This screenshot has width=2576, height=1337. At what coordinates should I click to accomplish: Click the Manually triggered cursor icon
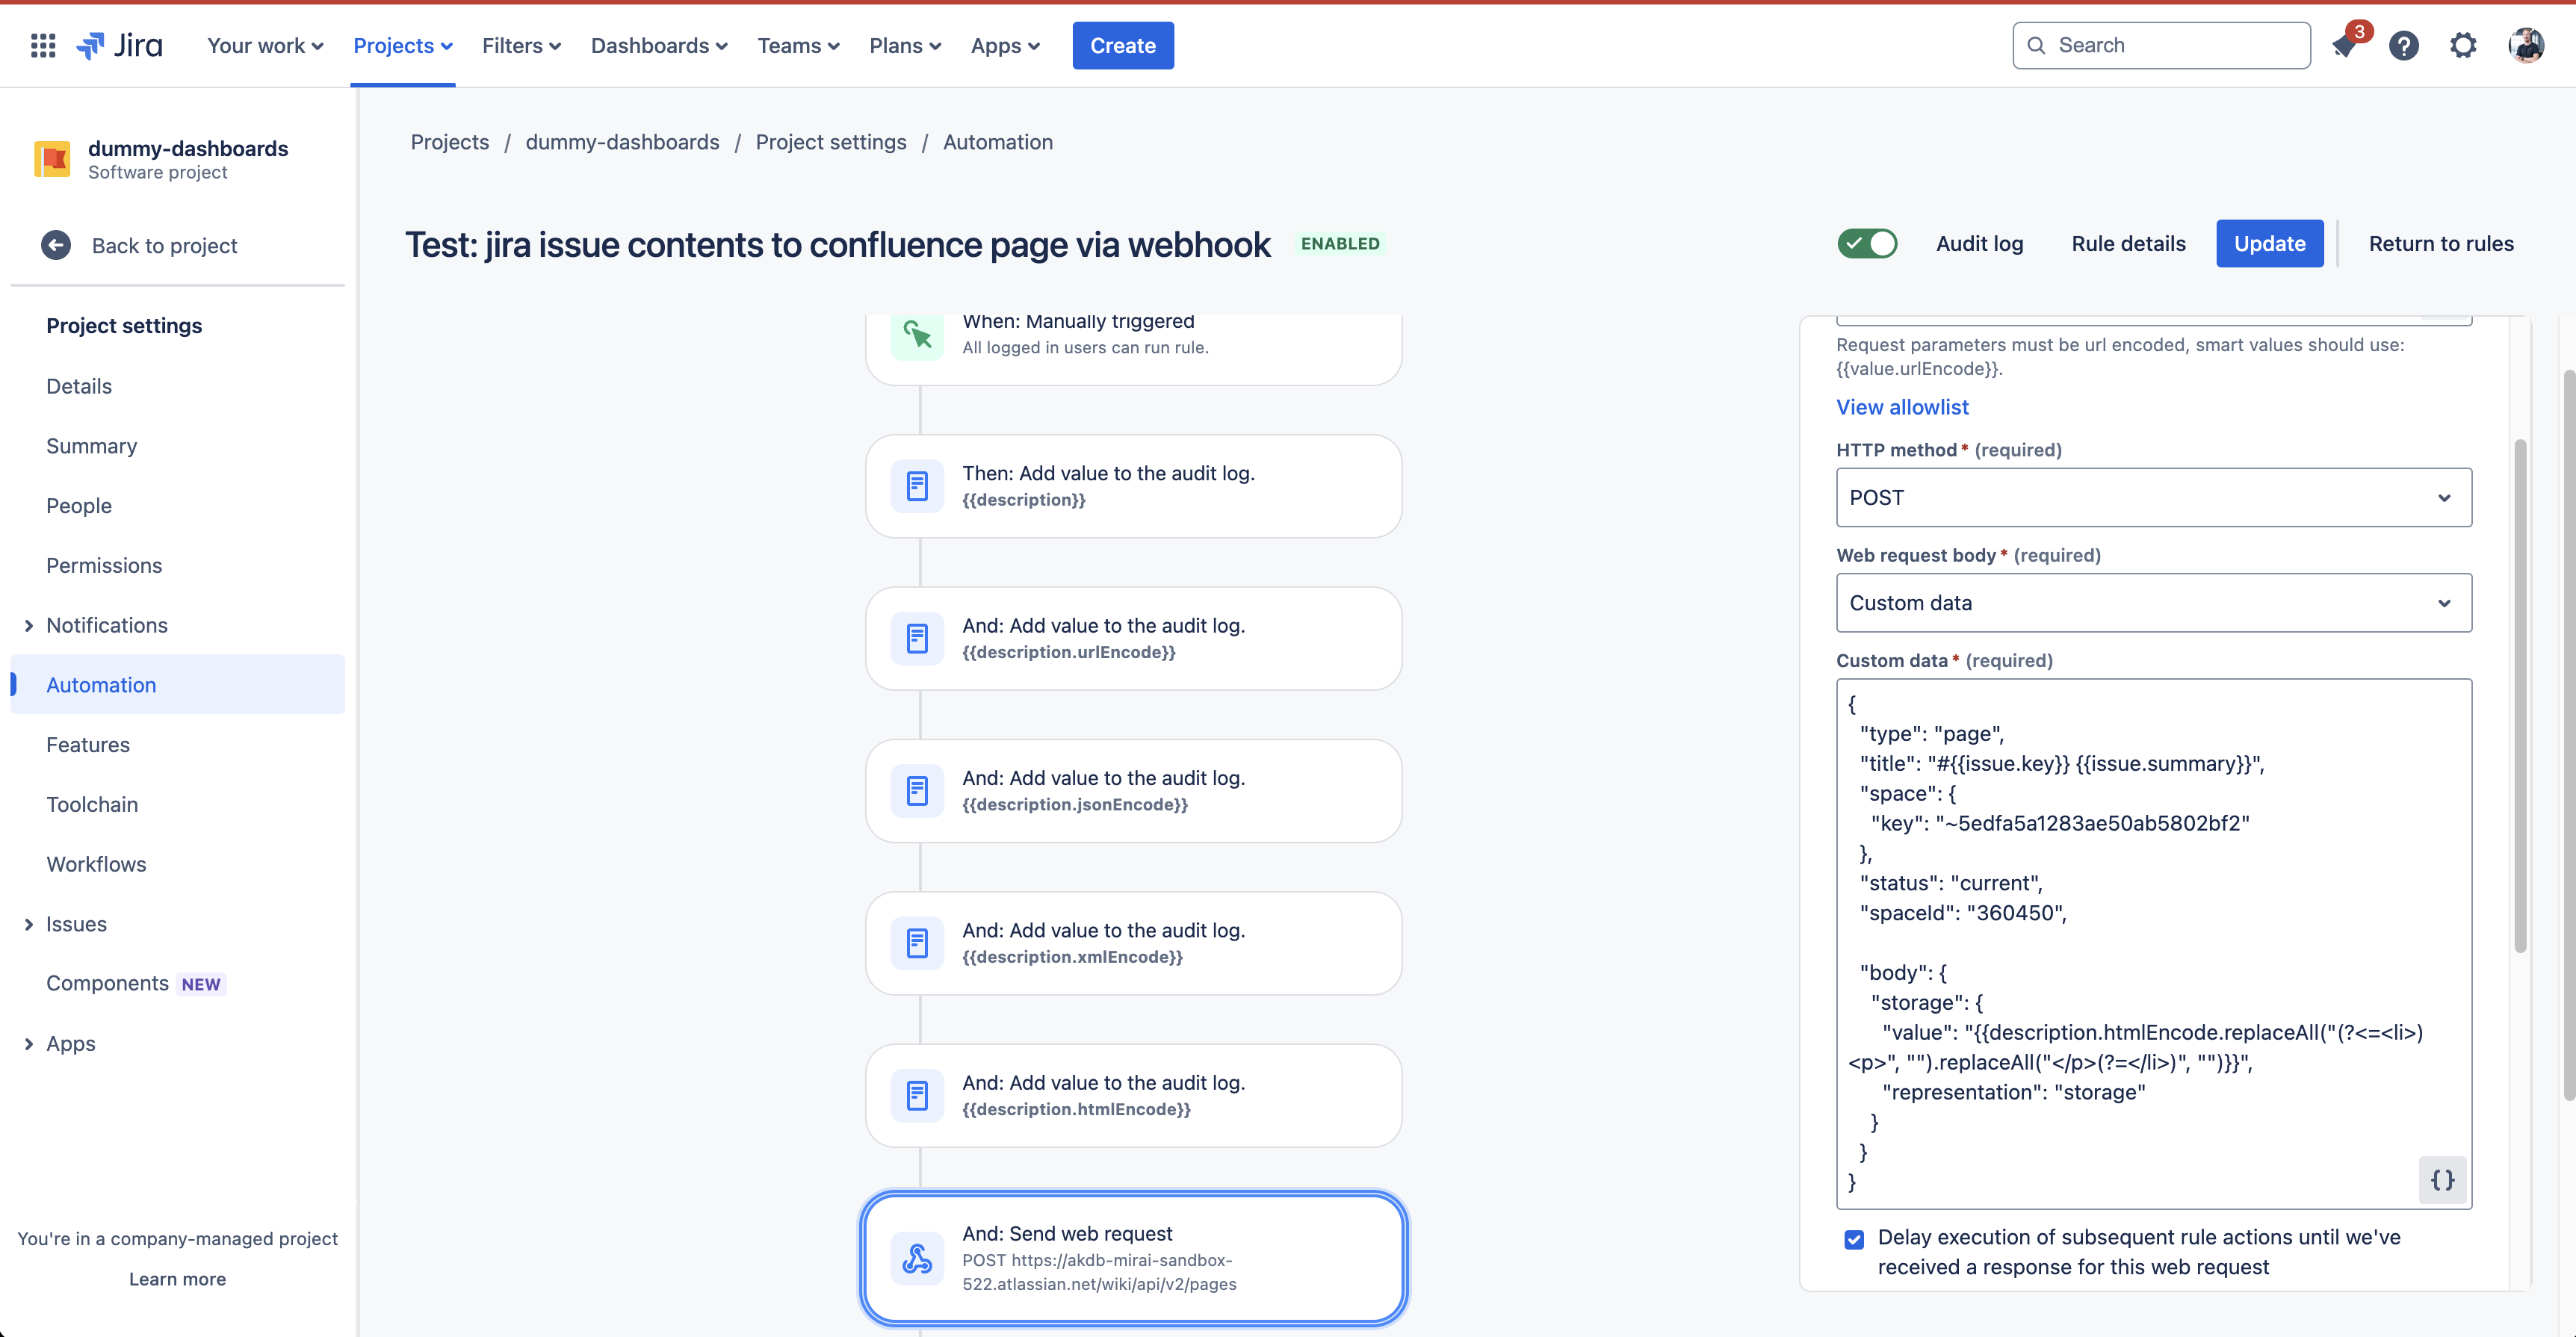click(917, 334)
